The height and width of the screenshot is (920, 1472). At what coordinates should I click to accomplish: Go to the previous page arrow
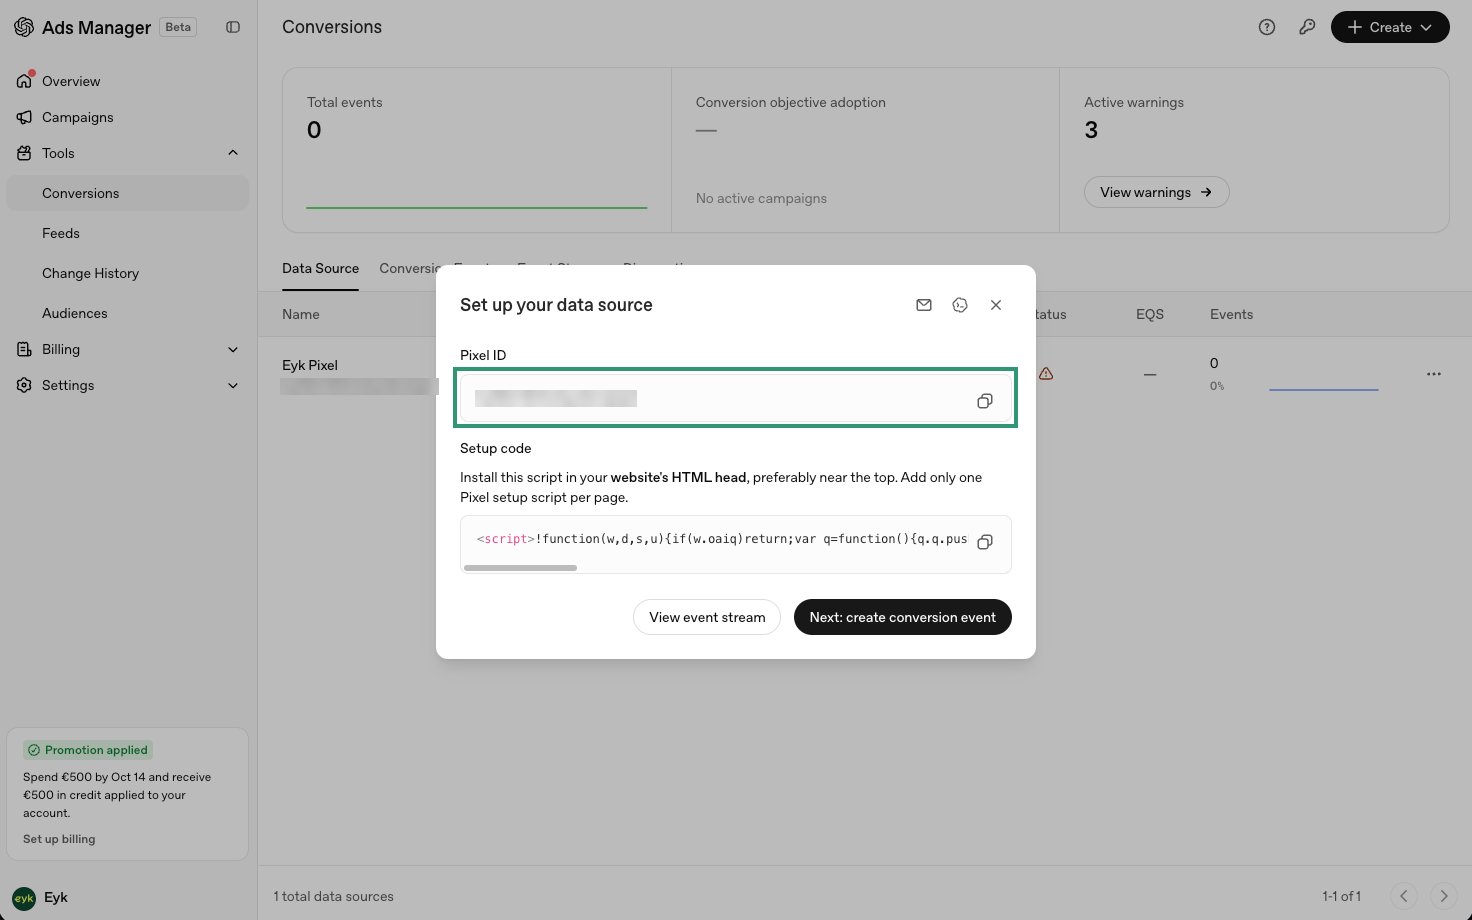coord(1404,896)
